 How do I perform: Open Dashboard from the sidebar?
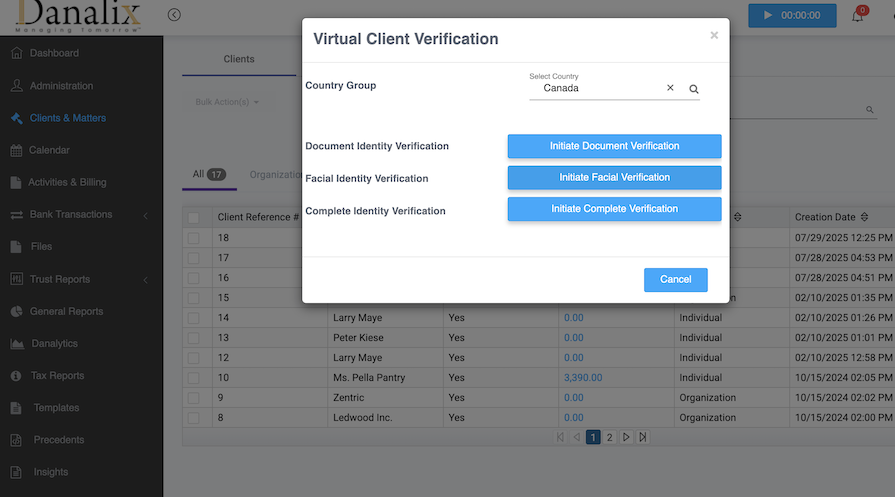(54, 53)
